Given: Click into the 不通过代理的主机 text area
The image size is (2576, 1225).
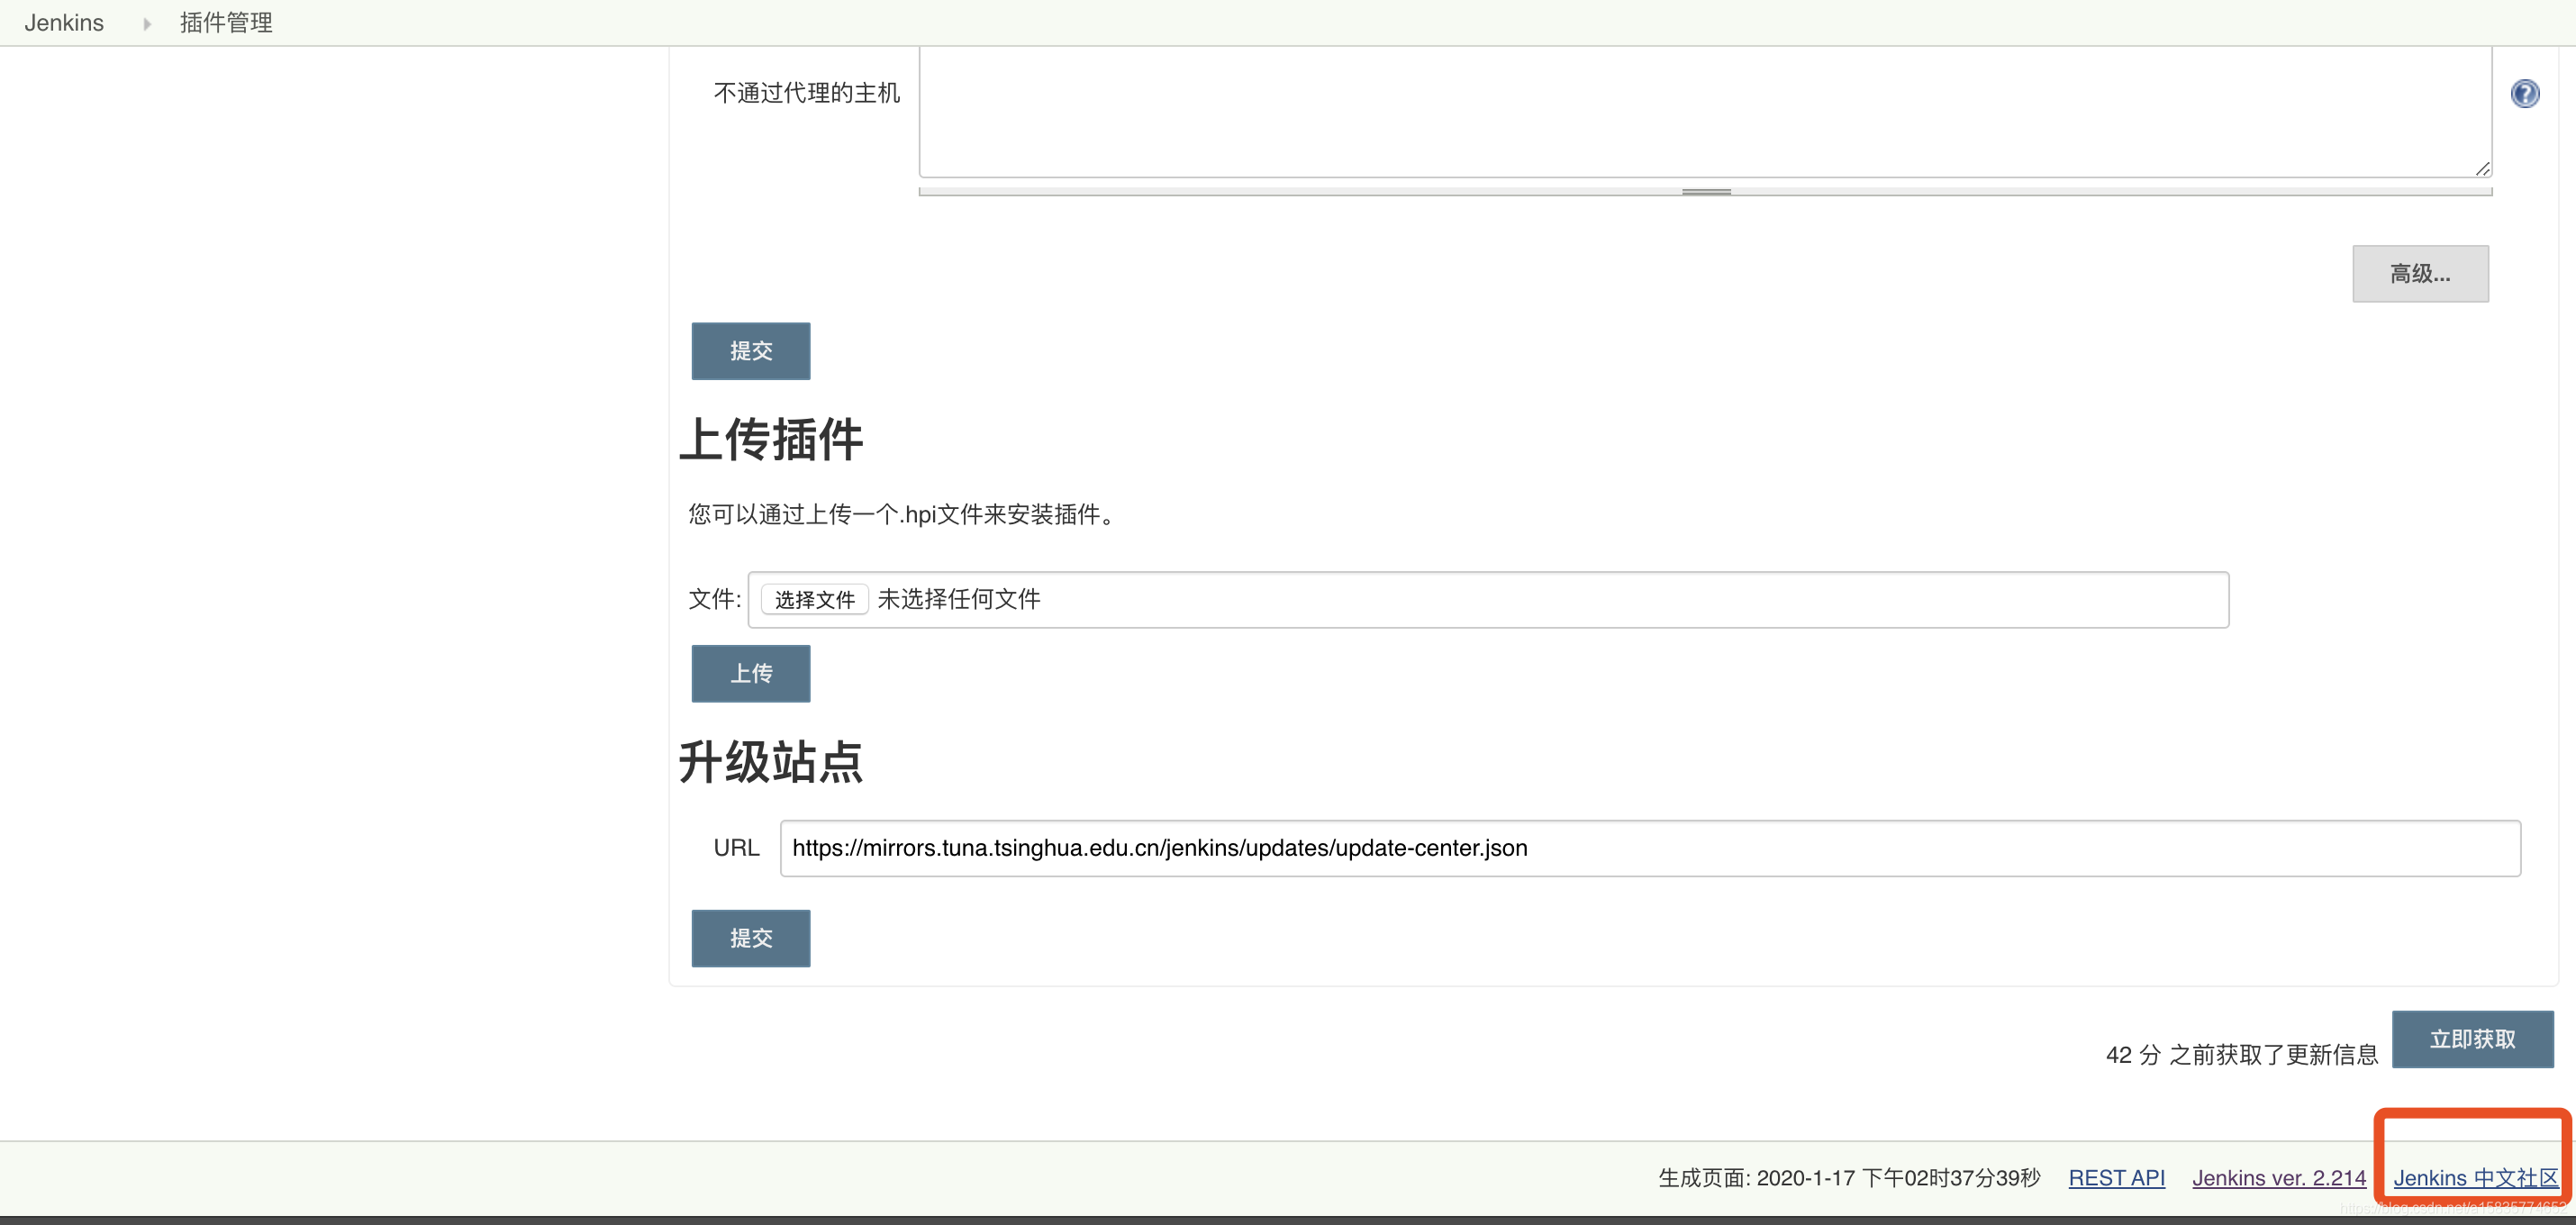Looking at the screenshot, I should coord(1705,112).
